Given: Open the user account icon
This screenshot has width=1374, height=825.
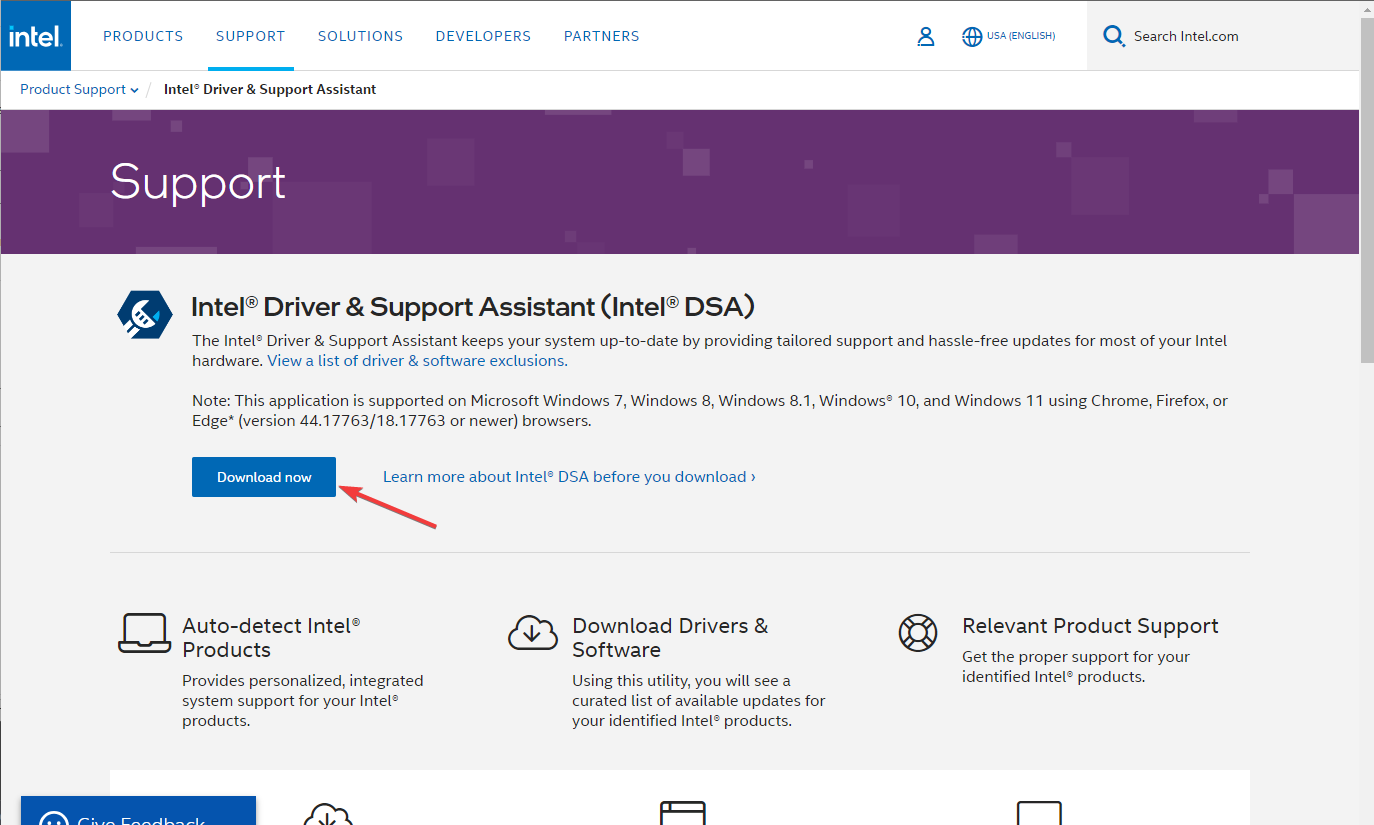Looking at the screenshot, I should click(925, 37).
